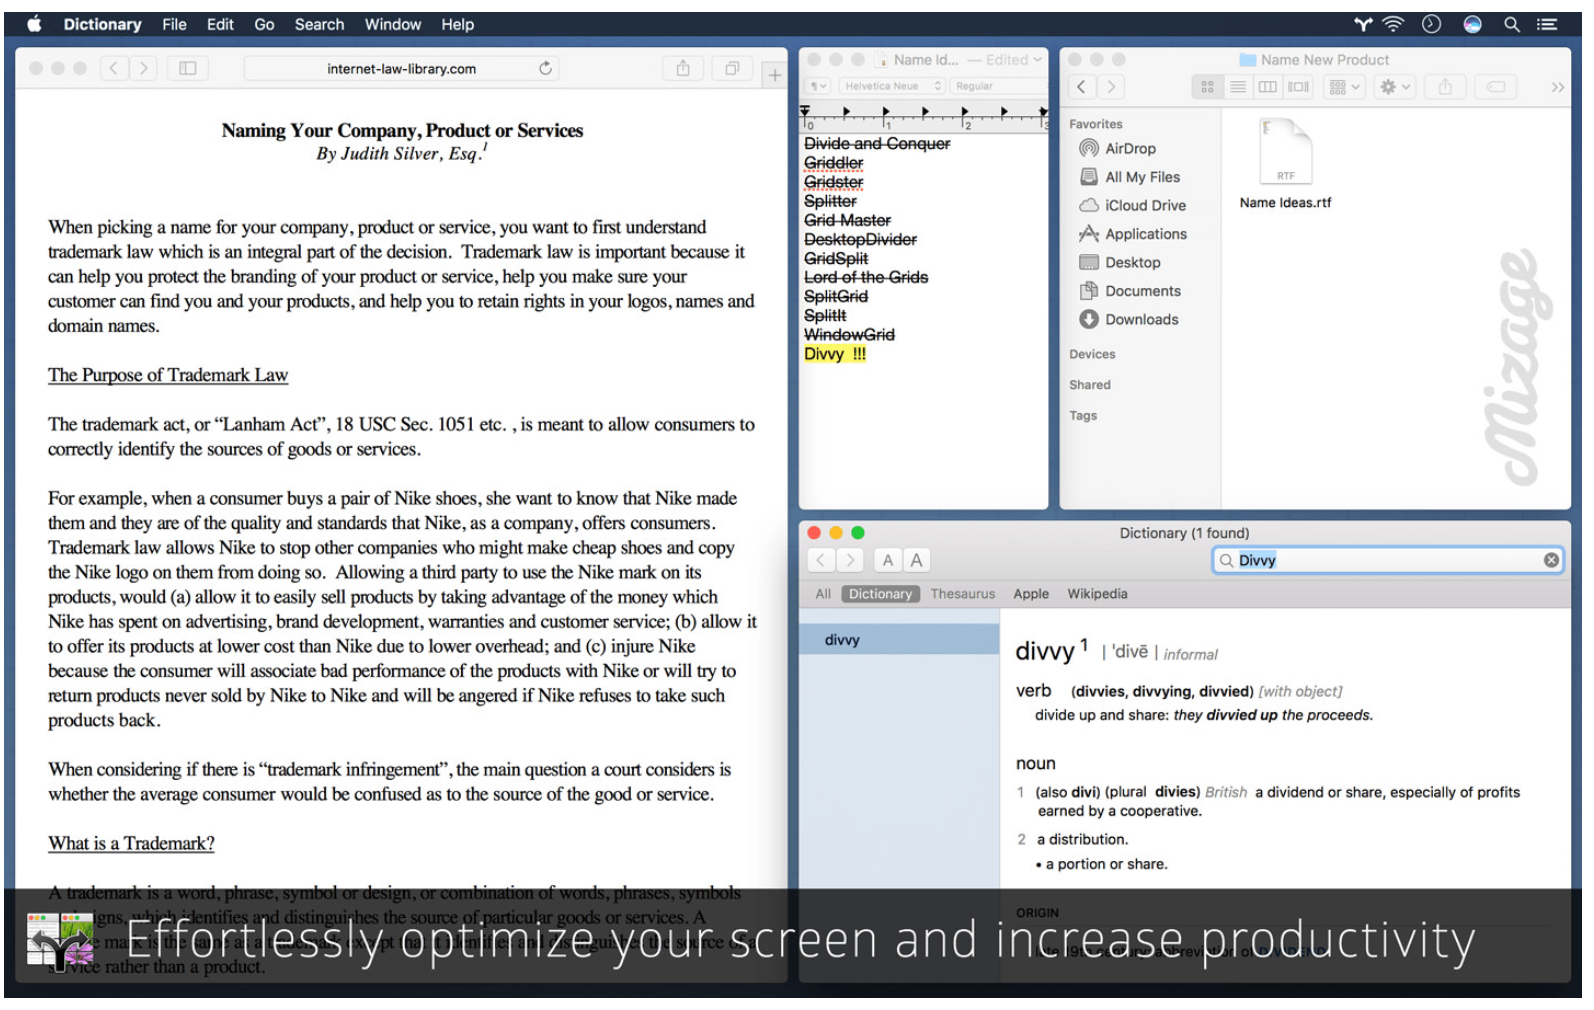Select the Thesaurus source tab
Viewport: 1594px width, 1010px height.
click(x=963, y=594)
